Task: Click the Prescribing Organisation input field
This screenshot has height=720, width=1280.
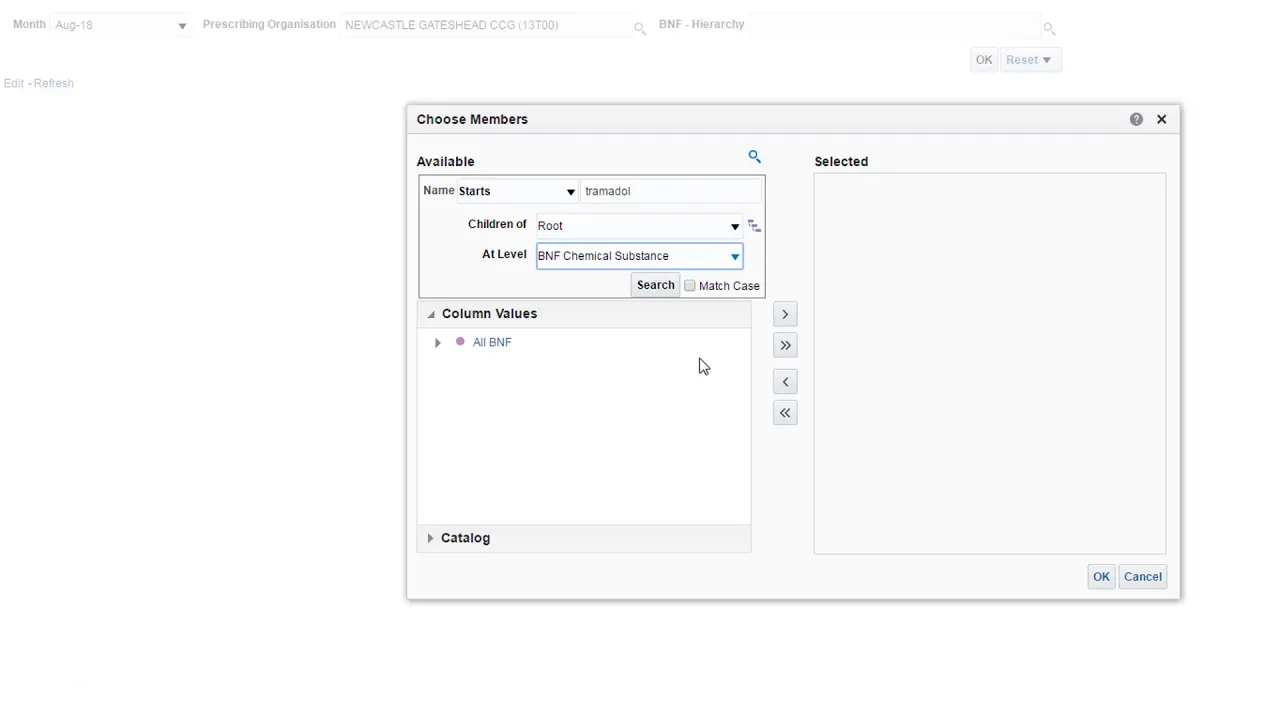Action: [x=487, y=25]
